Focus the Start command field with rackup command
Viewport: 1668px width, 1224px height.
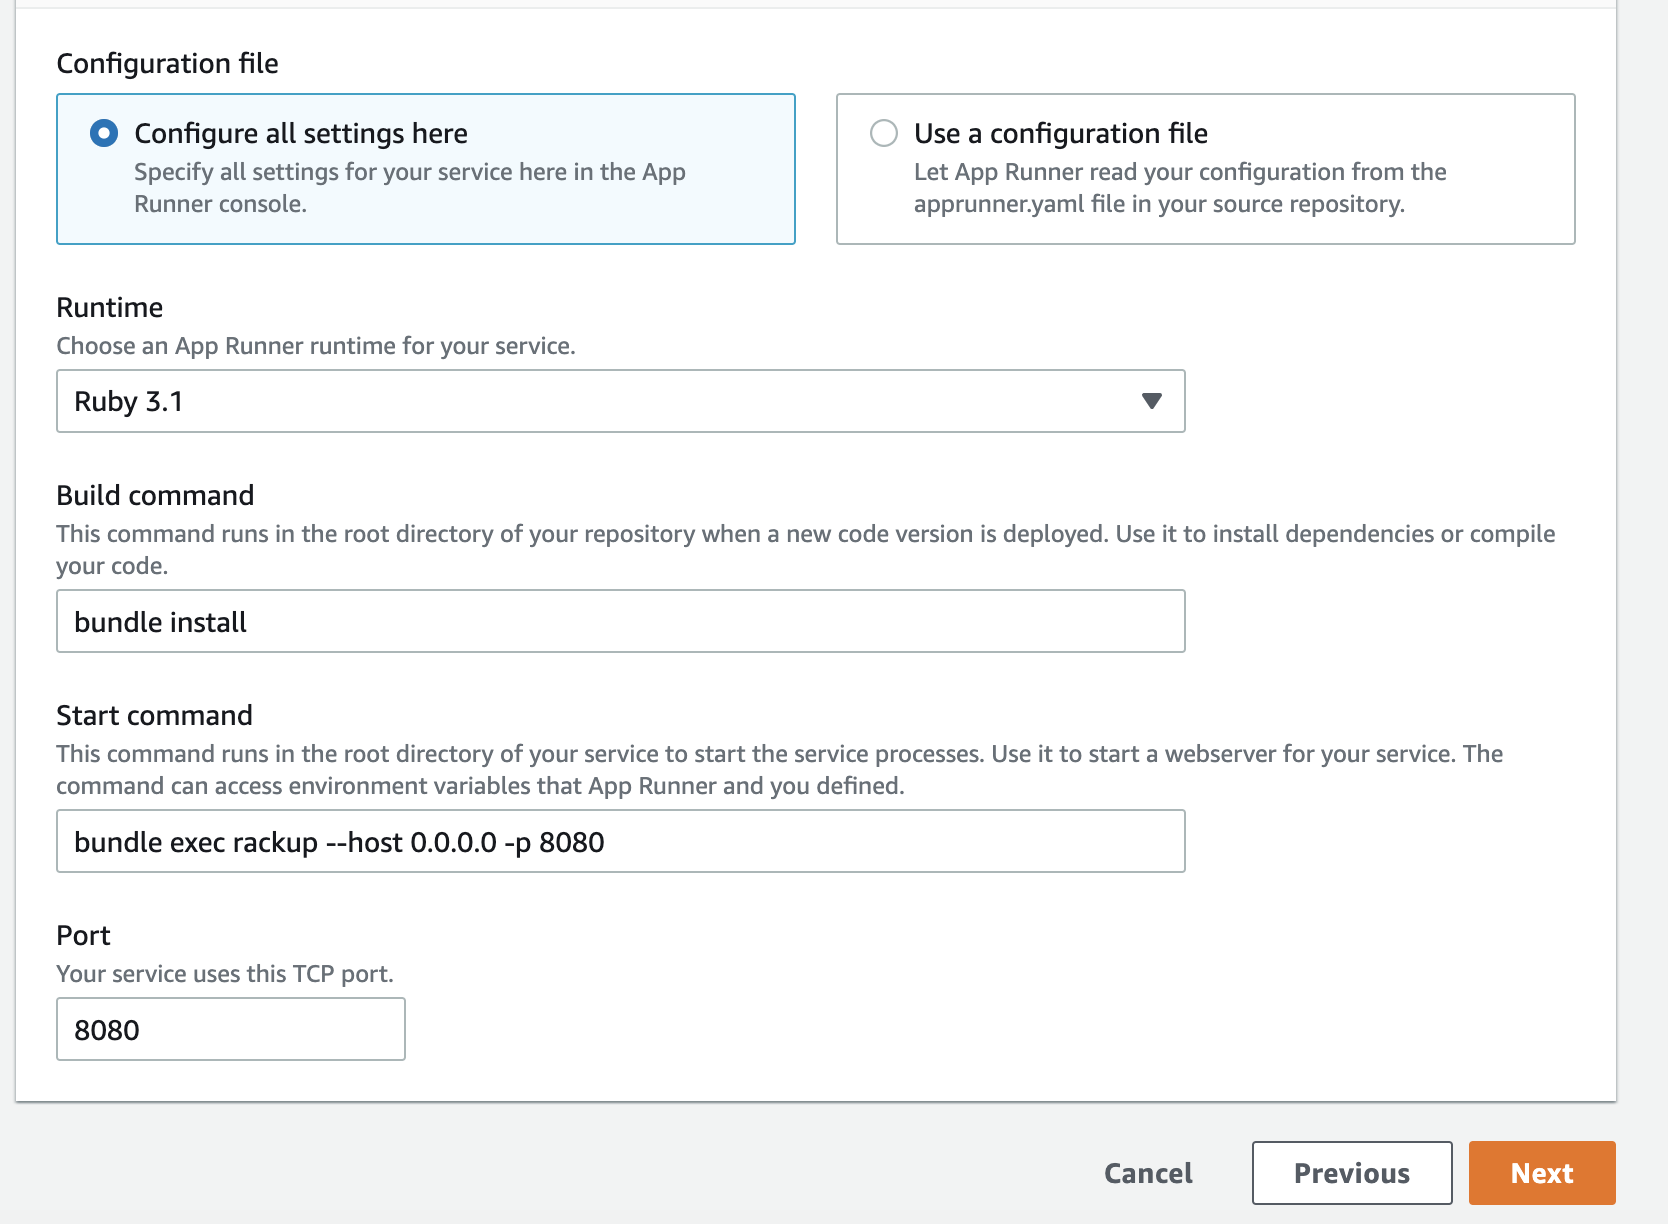coord(621,841)
